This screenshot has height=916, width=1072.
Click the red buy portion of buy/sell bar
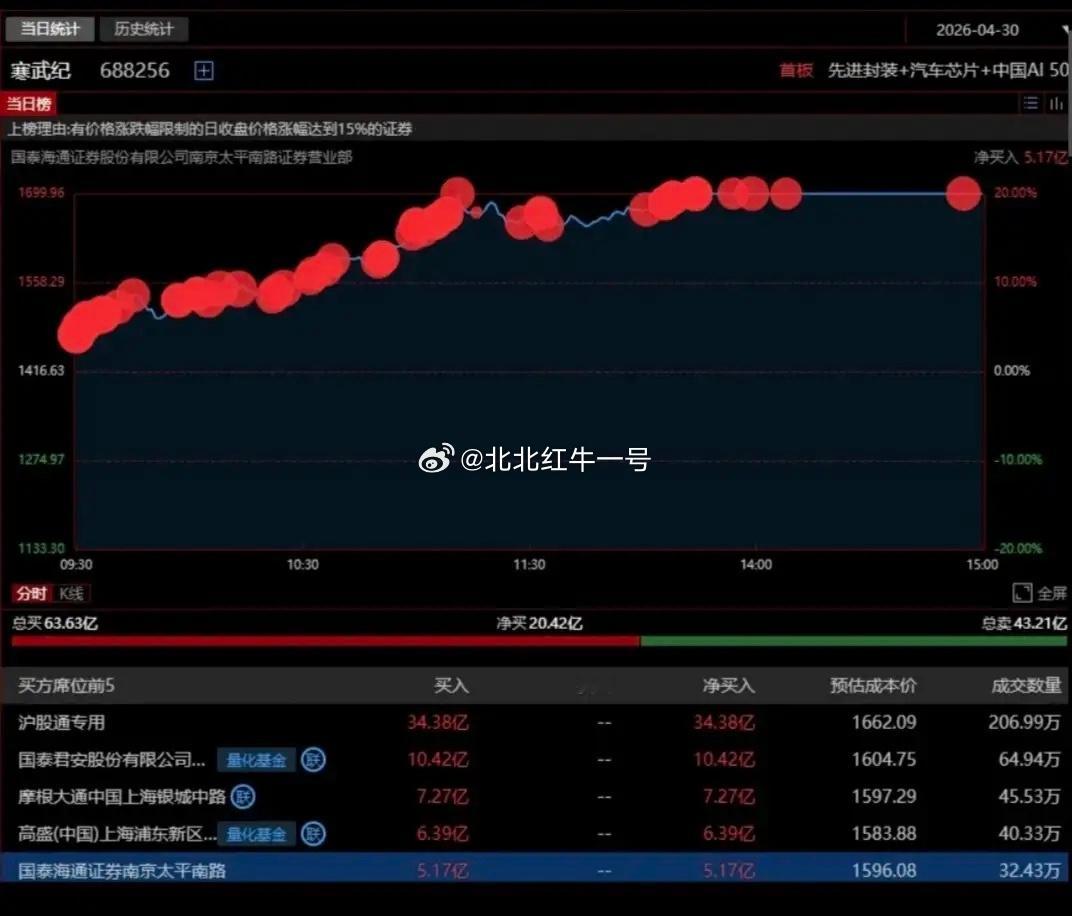coord(325,641)
